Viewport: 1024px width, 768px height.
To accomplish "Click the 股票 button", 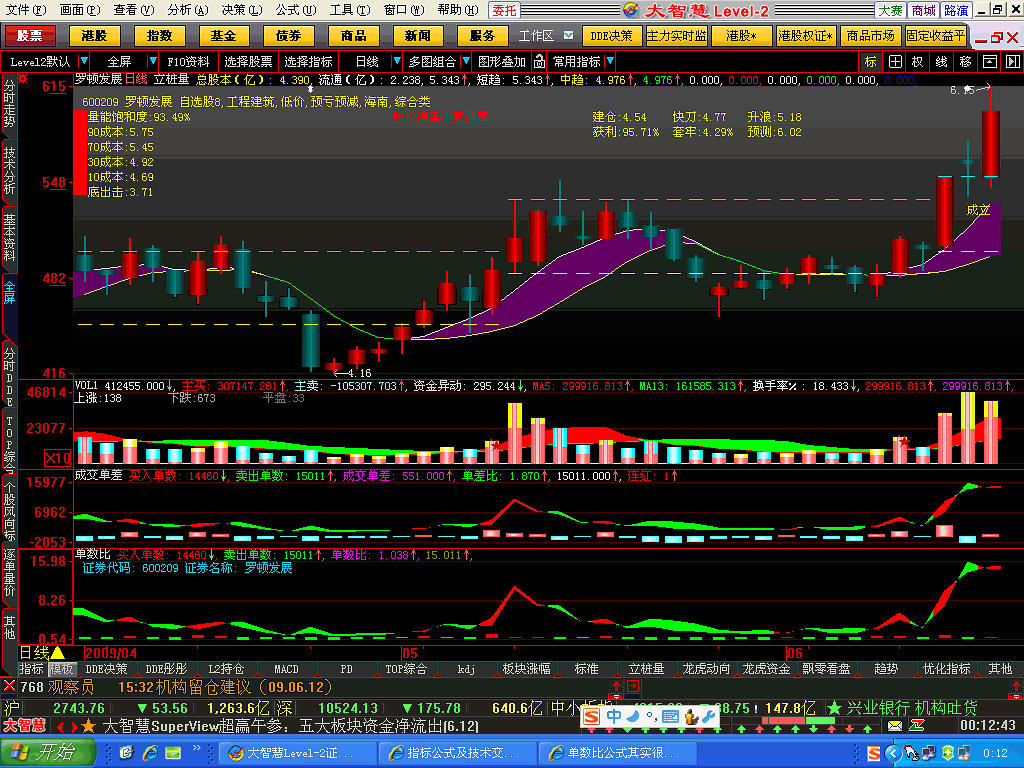I will coord(29,35).
